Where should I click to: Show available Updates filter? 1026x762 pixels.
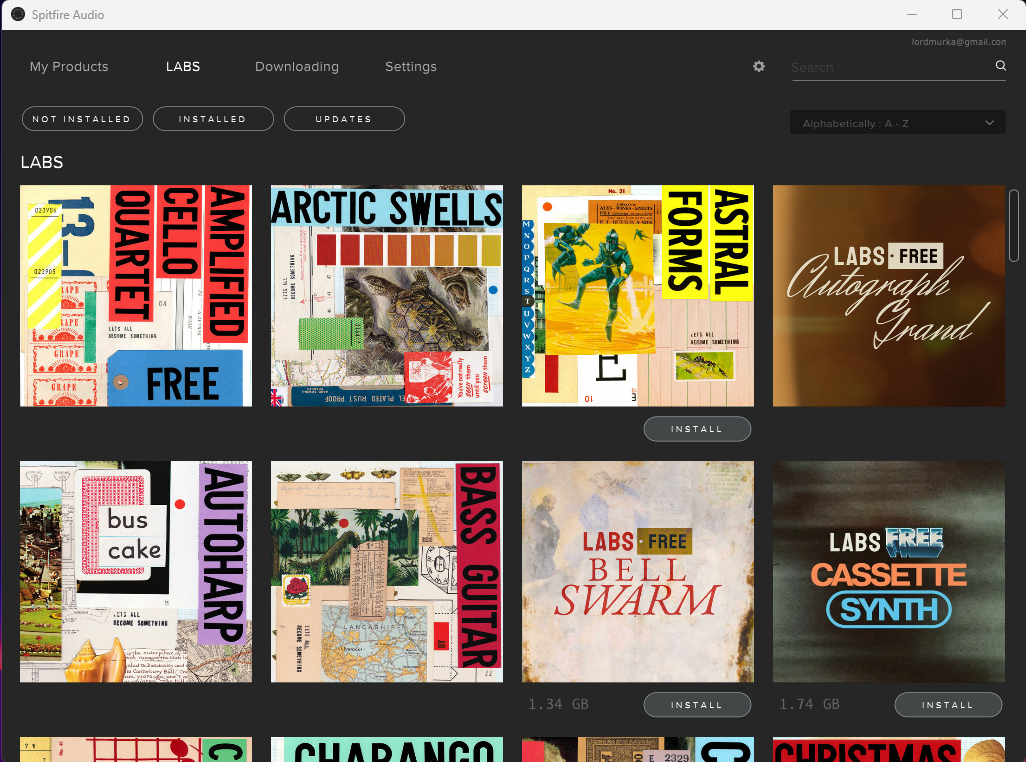pyautogui.click(x=344, y=118)
